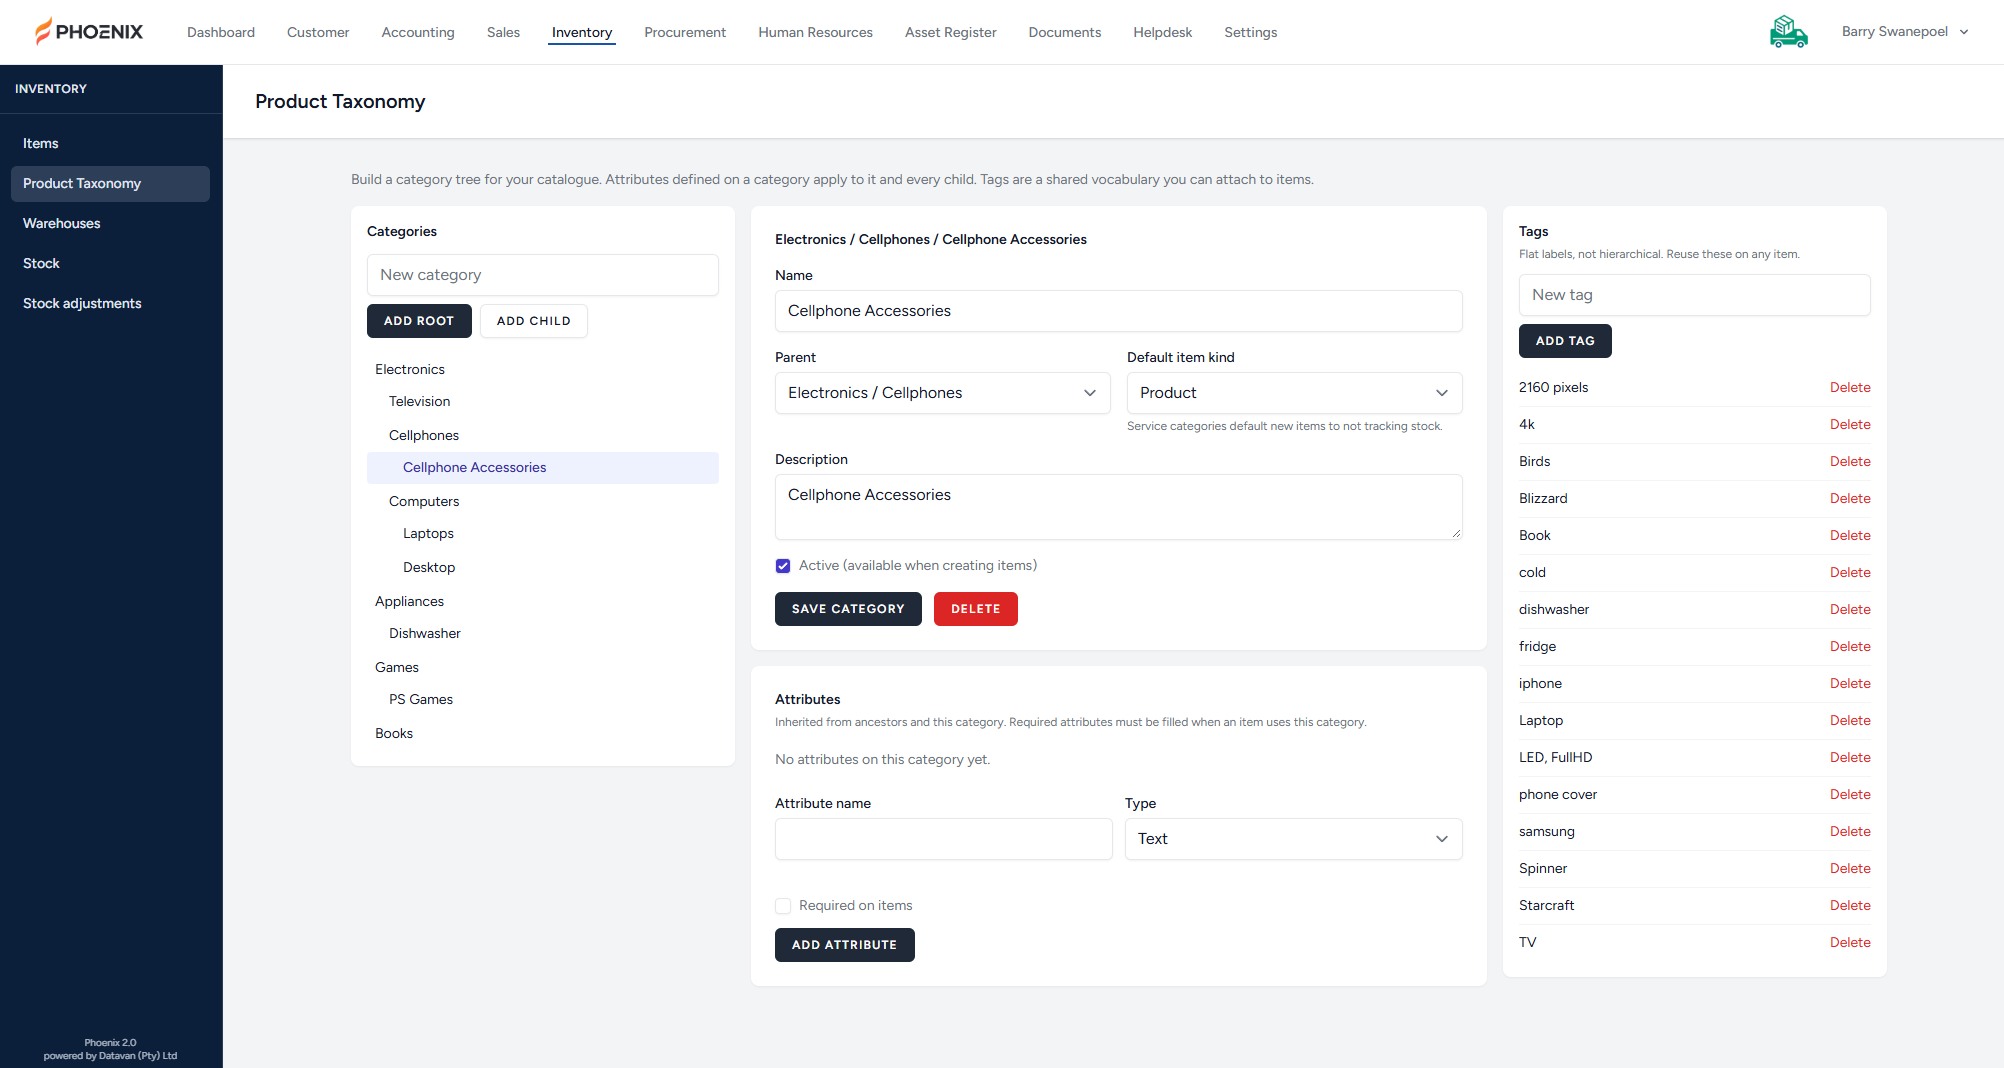This screenshot has height=1068, width=2004.
Task: Open the Human Resources menu
Action: (815, 32)
